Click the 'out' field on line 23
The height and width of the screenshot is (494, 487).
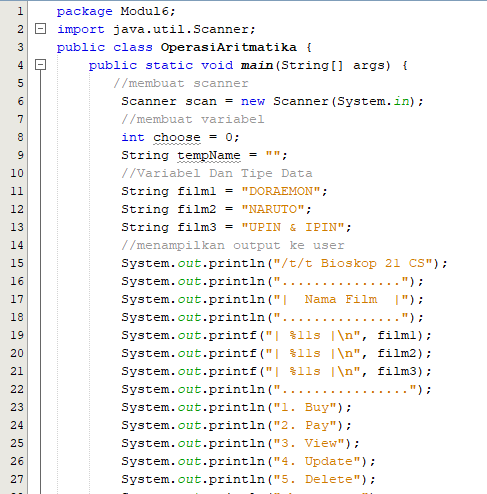tap(189, 407)
